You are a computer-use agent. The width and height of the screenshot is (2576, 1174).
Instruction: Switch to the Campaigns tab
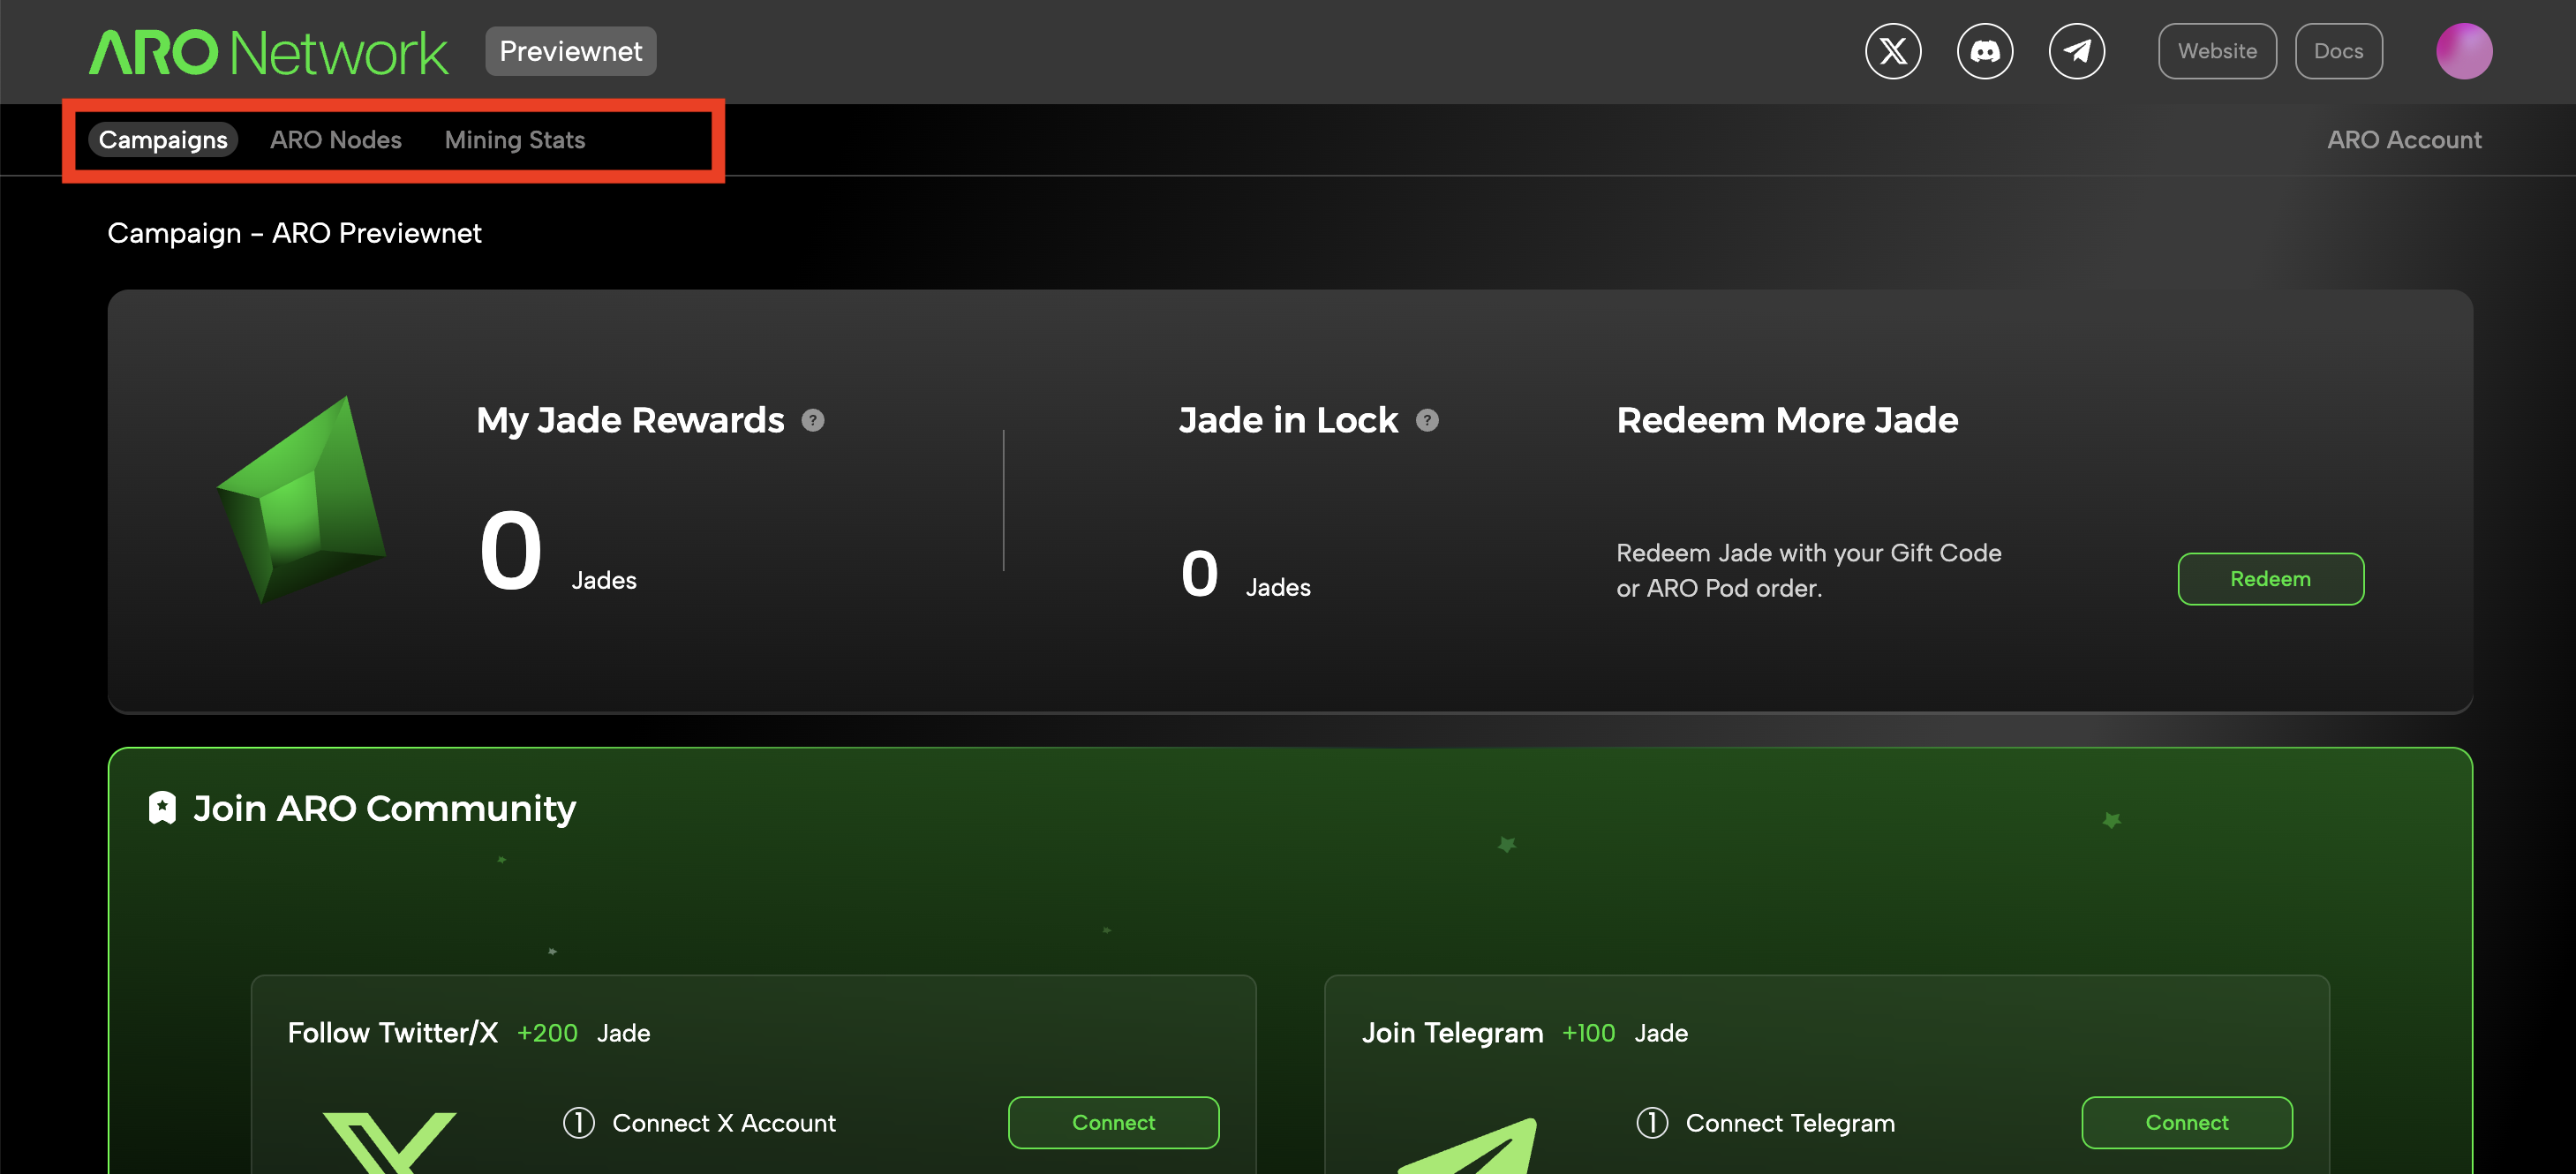point(163,140)
